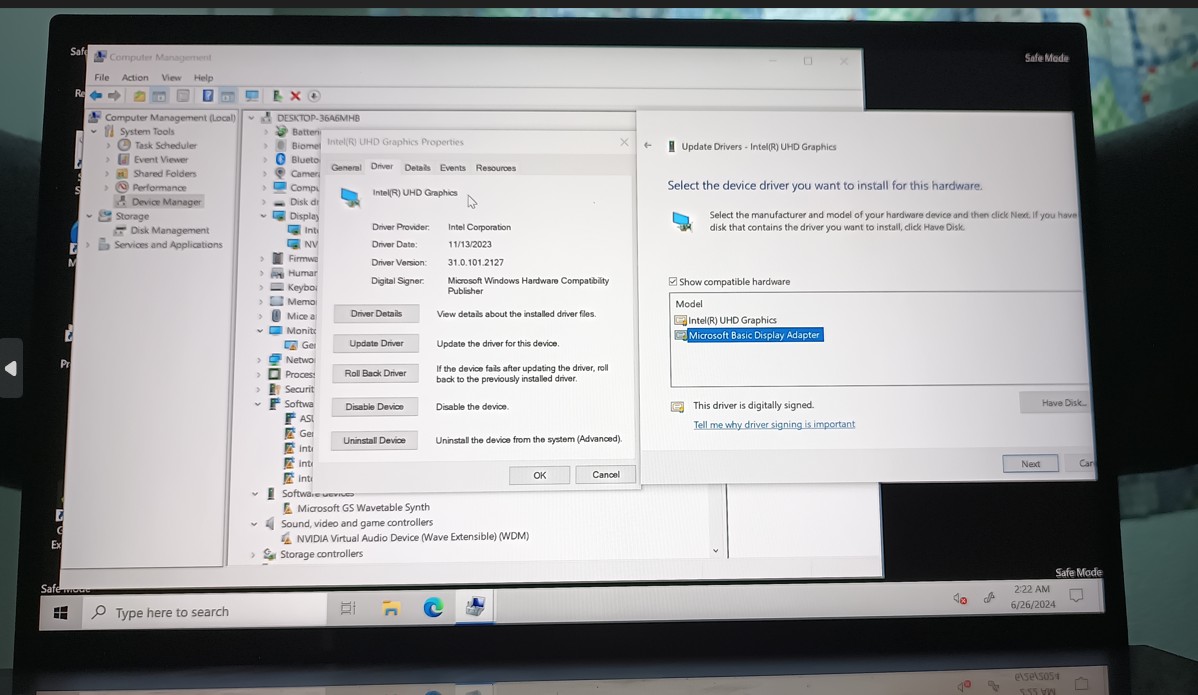Click Microsoft GS Wavetable Synth device
This screenshot has height=695, width=1198.
coord(363,507)
